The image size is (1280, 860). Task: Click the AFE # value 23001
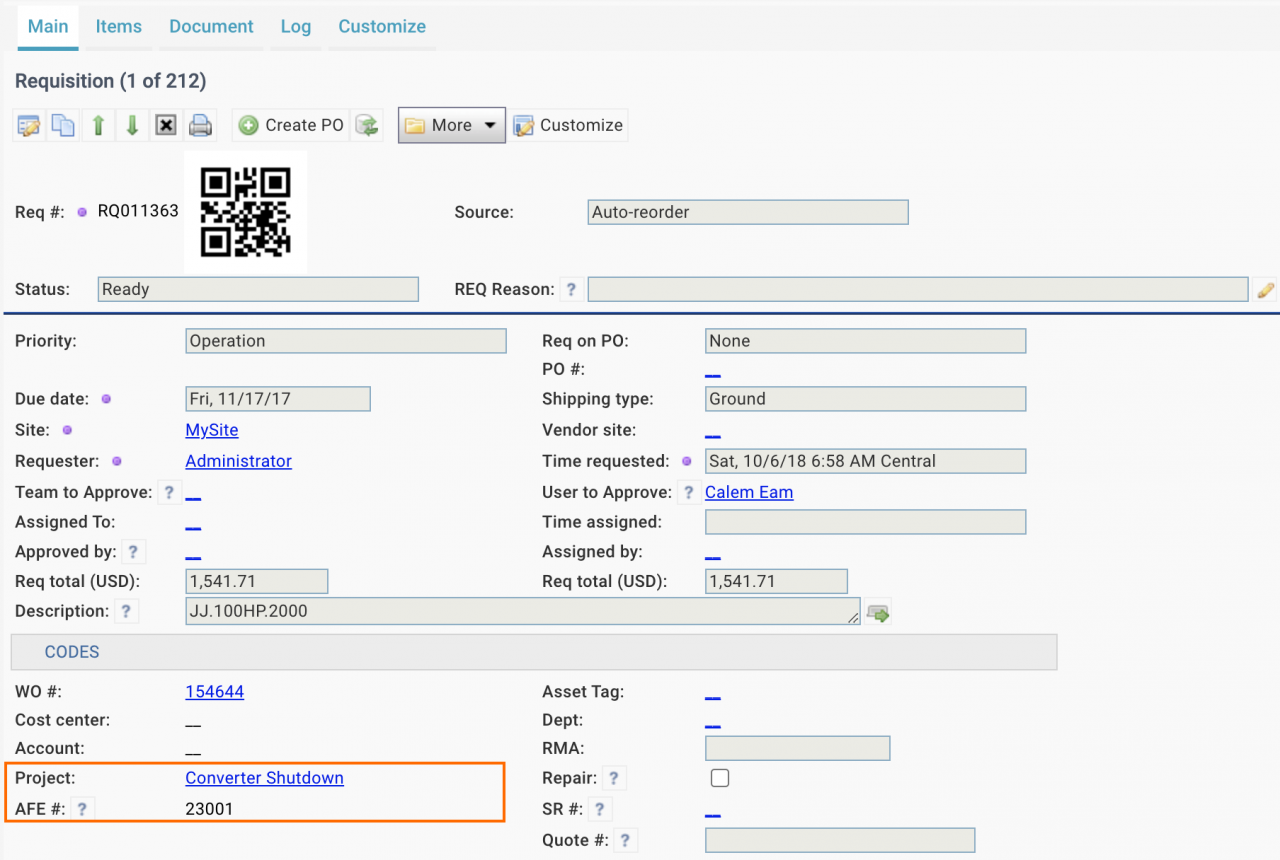point(209,808)
